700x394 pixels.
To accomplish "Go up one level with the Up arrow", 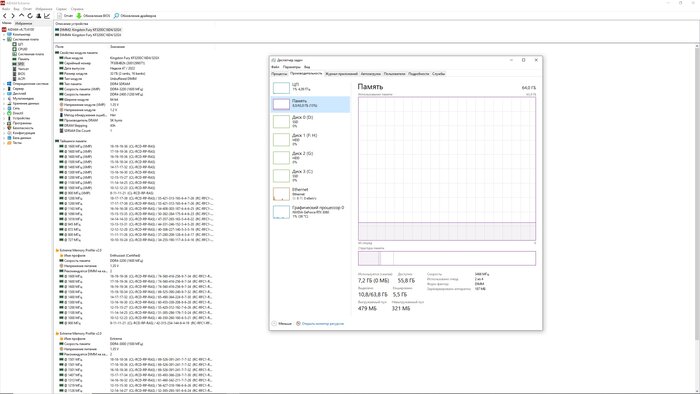I will point(21,16).
